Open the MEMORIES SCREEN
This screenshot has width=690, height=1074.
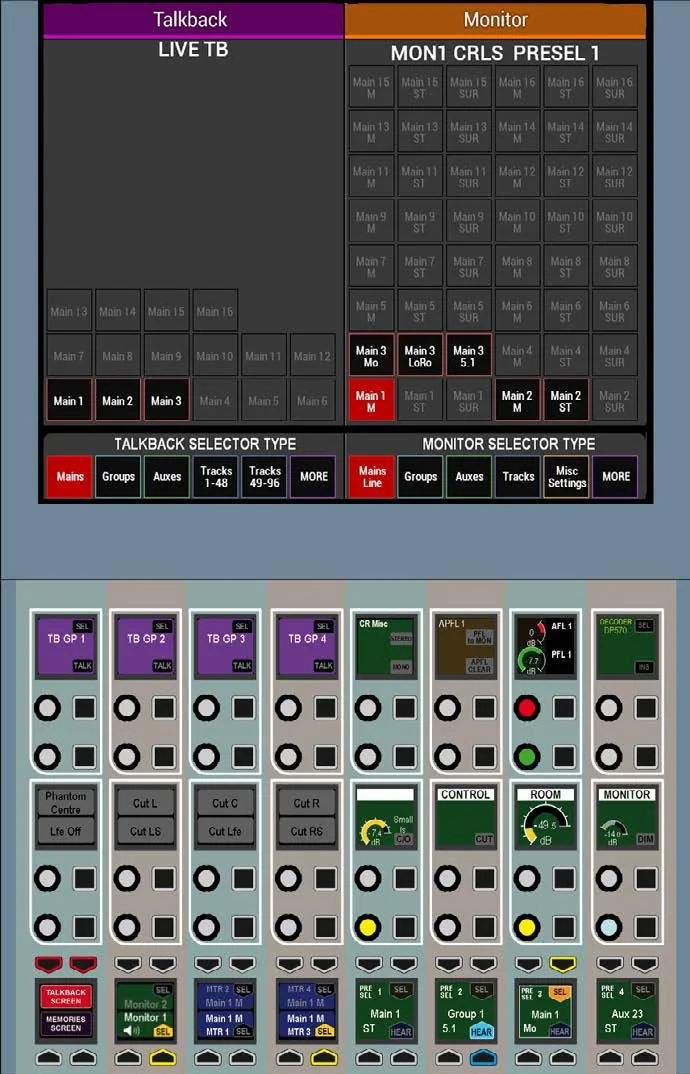click(x=66, y=1023)
